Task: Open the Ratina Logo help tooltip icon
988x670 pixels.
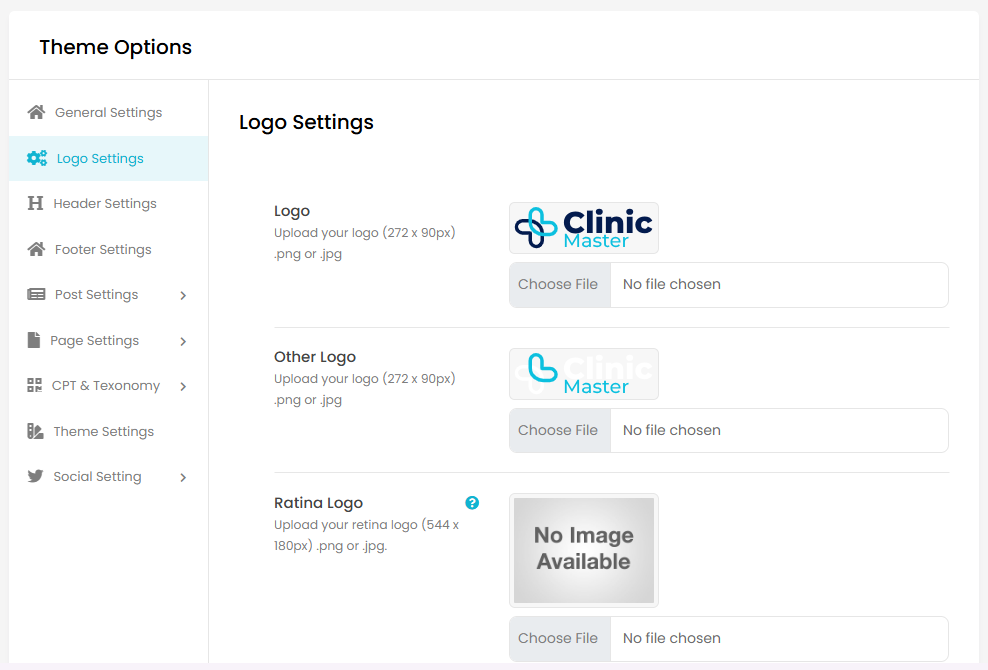Action: (x=472, y=503)
